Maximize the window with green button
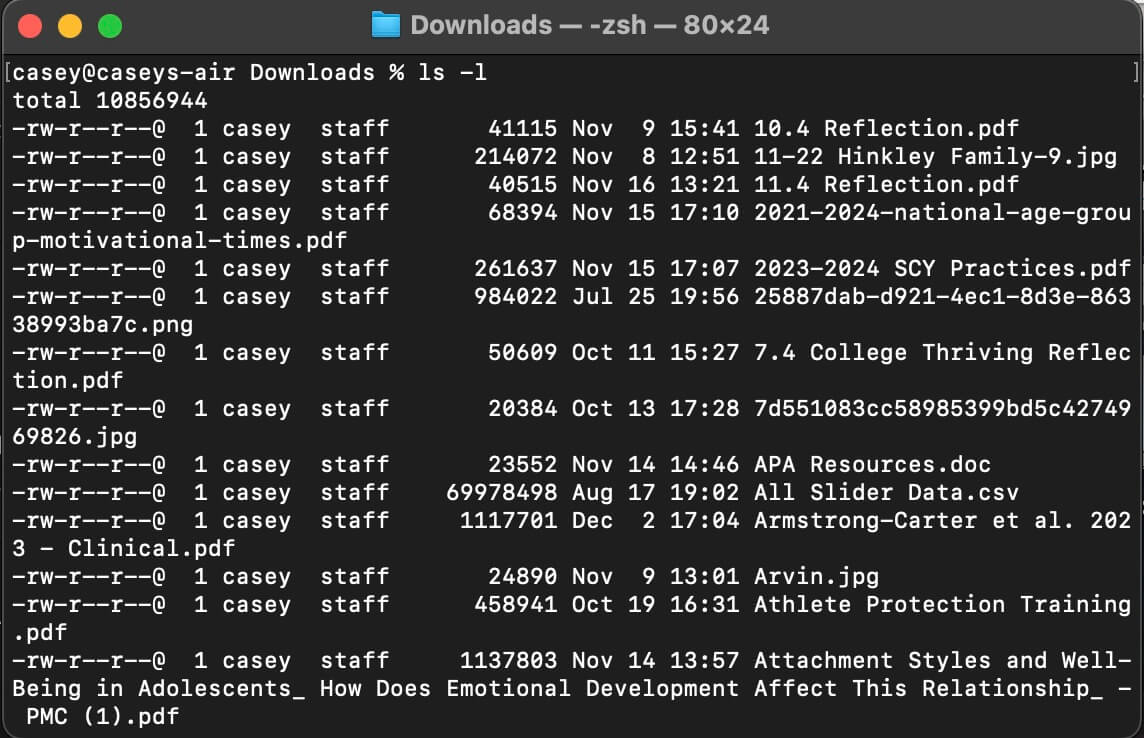Viewport: 1144px width, 738px height. pyautogui.click(x=109, y=26)
